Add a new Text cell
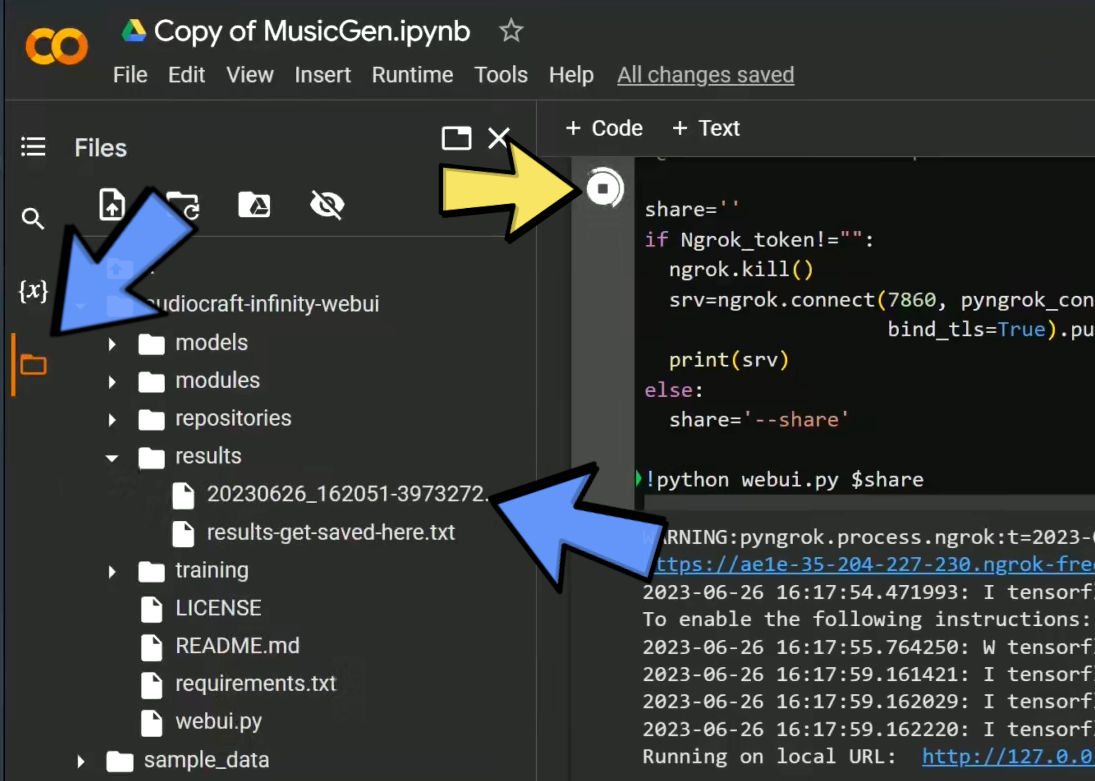 705,128
